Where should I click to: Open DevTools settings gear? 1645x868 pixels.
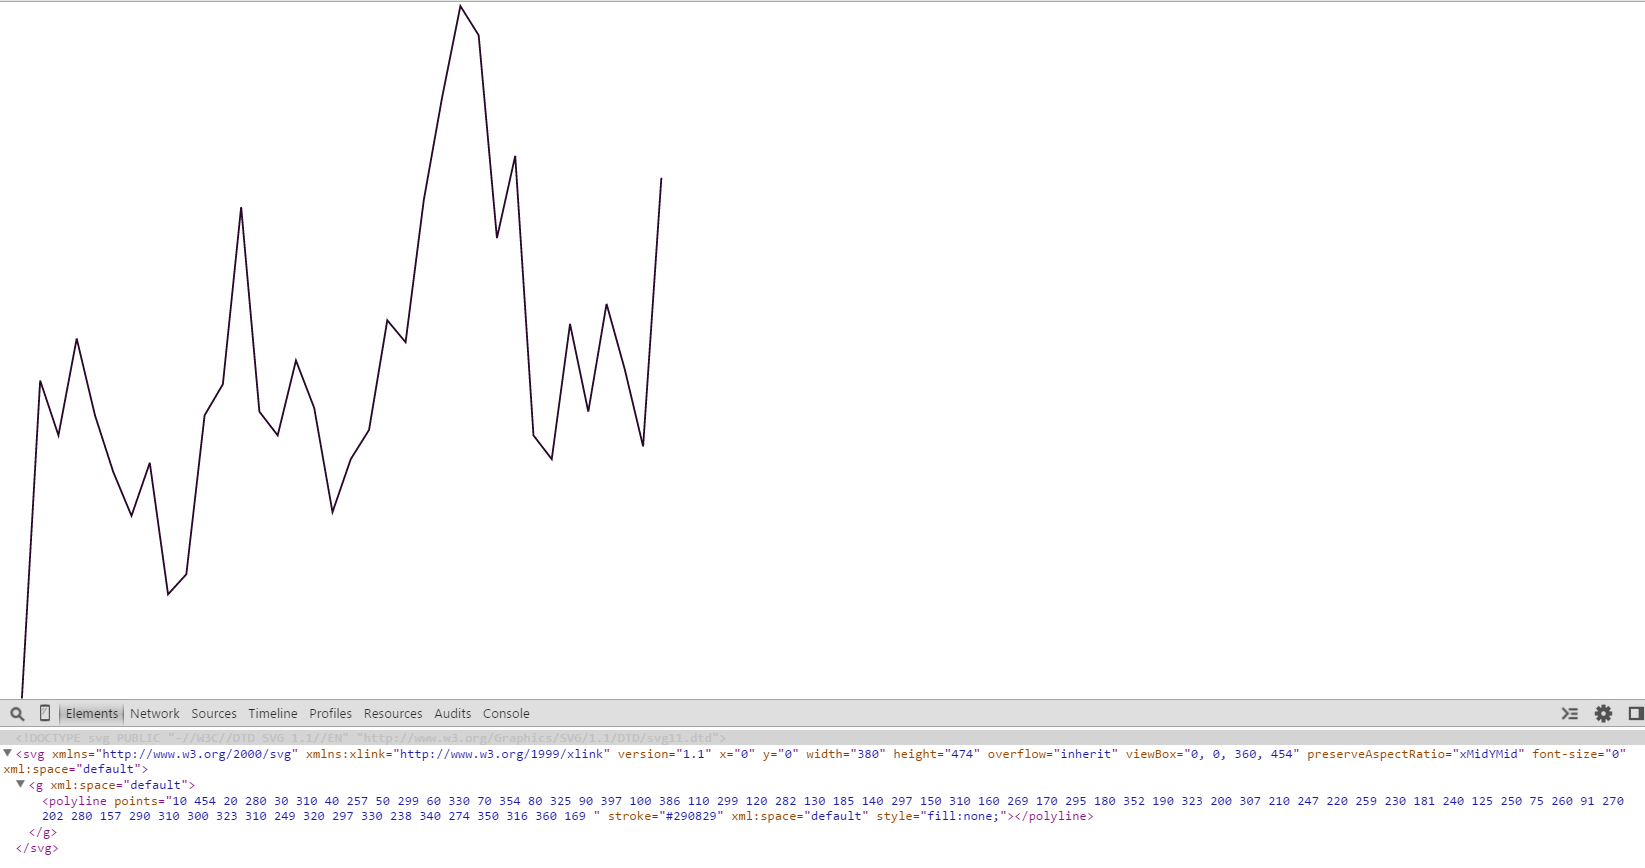coord(1604,714)
